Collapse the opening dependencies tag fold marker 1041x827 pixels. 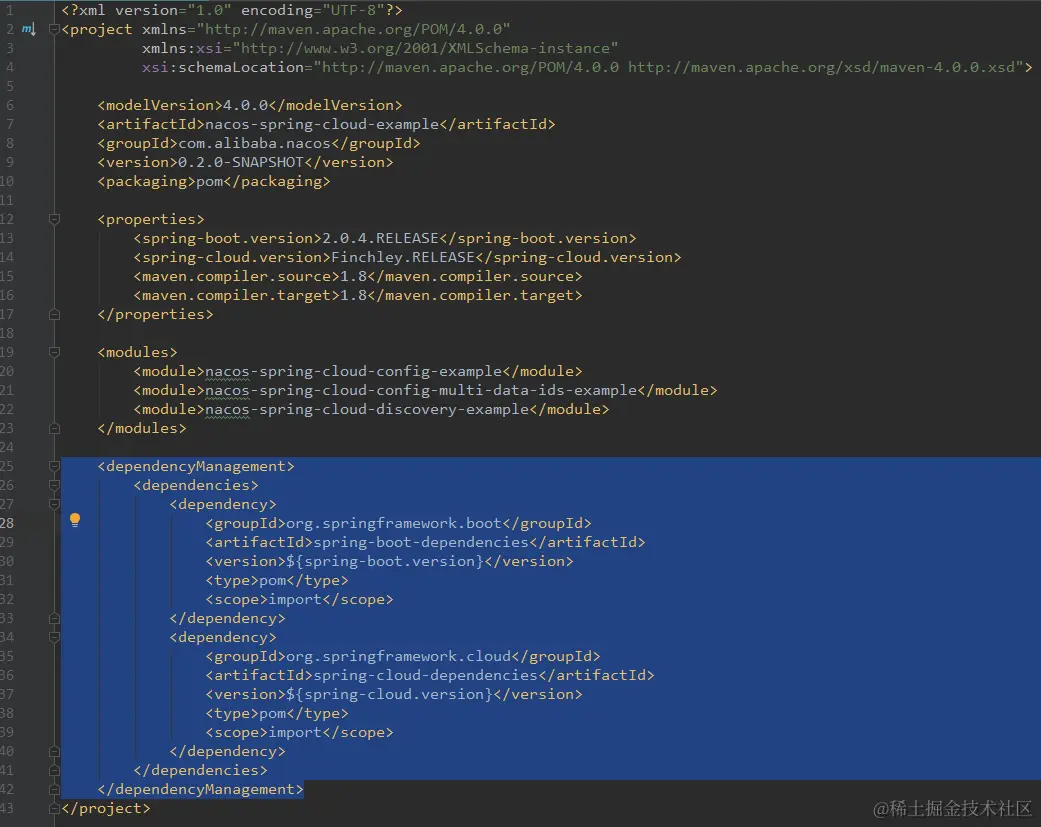pos(54,485)
